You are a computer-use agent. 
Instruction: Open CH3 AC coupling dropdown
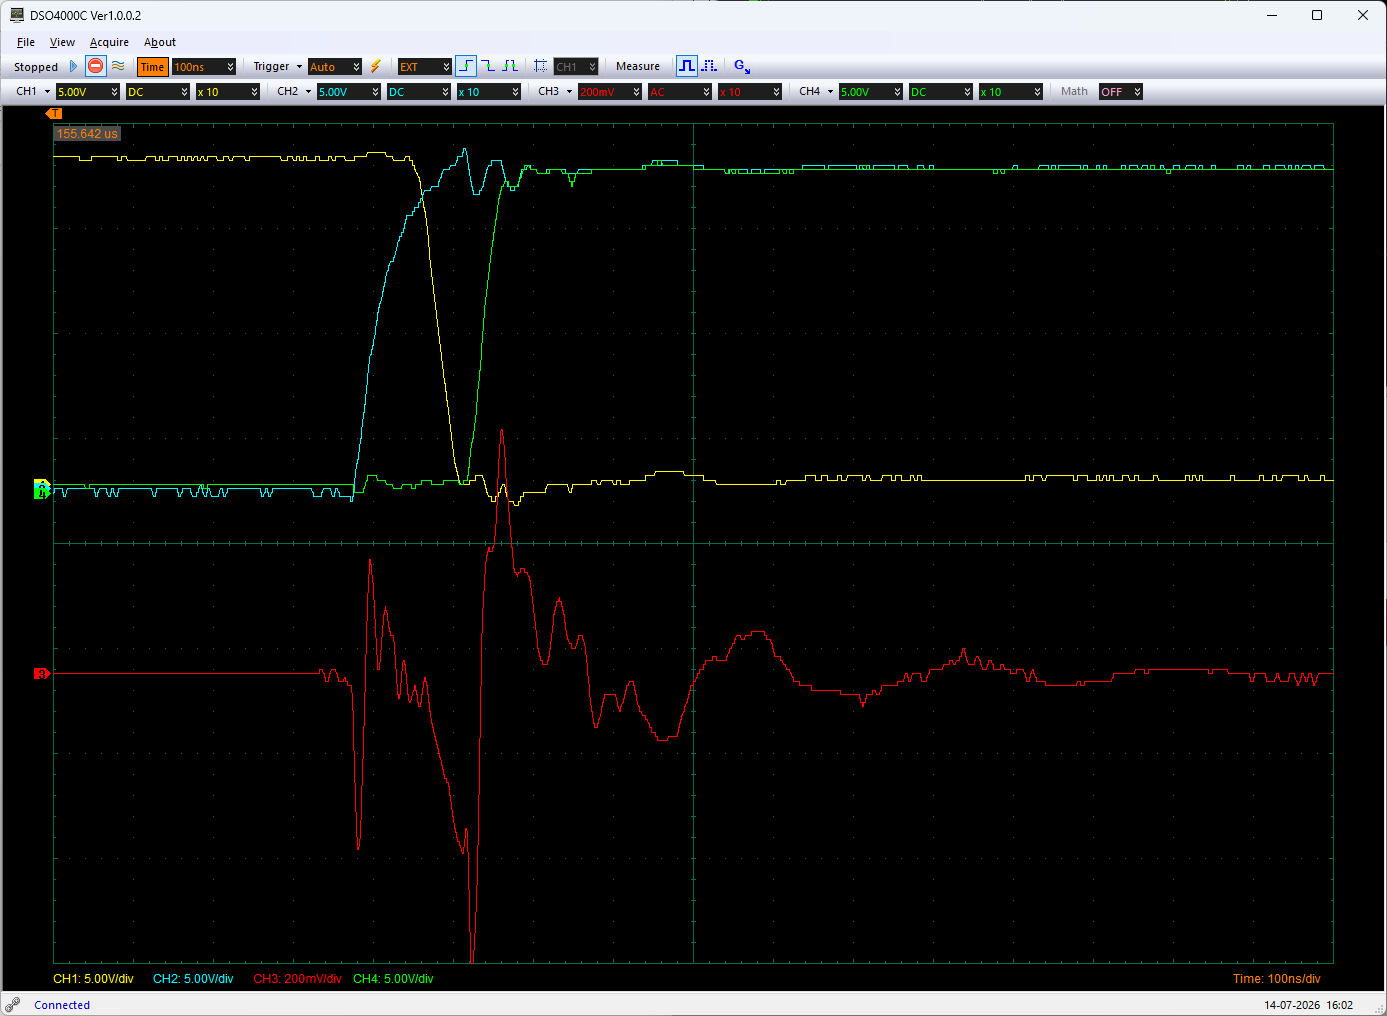(680, 92)
